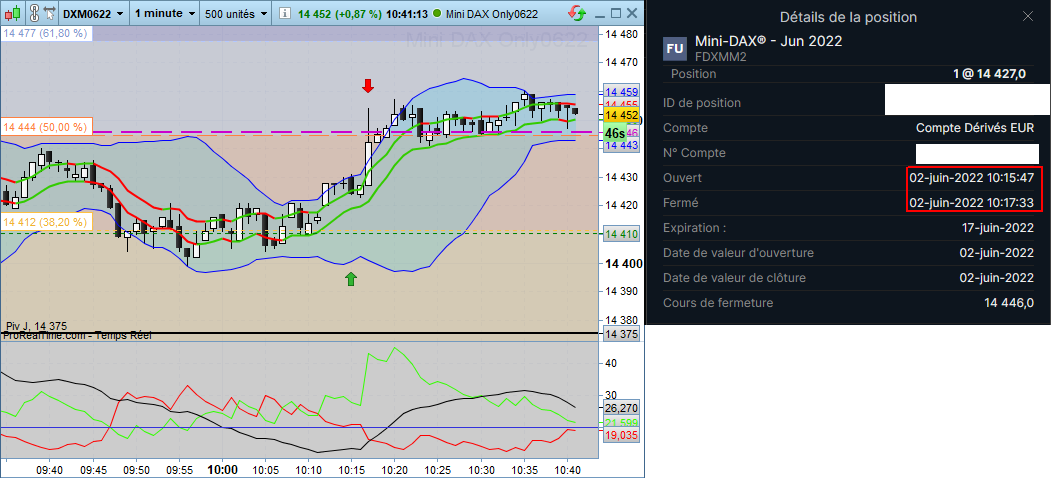The height and width of the screenshot is (478, 1051).
Task: Click the FU instrument badge icon
Action: tap(674, 49)
